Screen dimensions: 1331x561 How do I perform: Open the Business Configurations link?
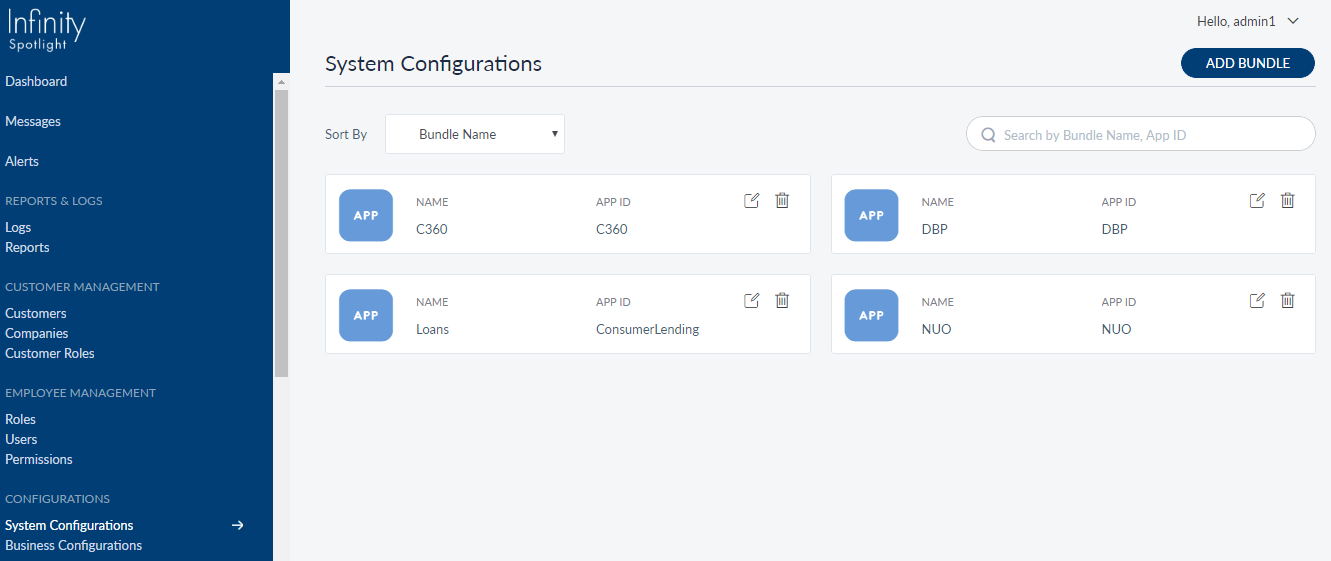point(74,545)
